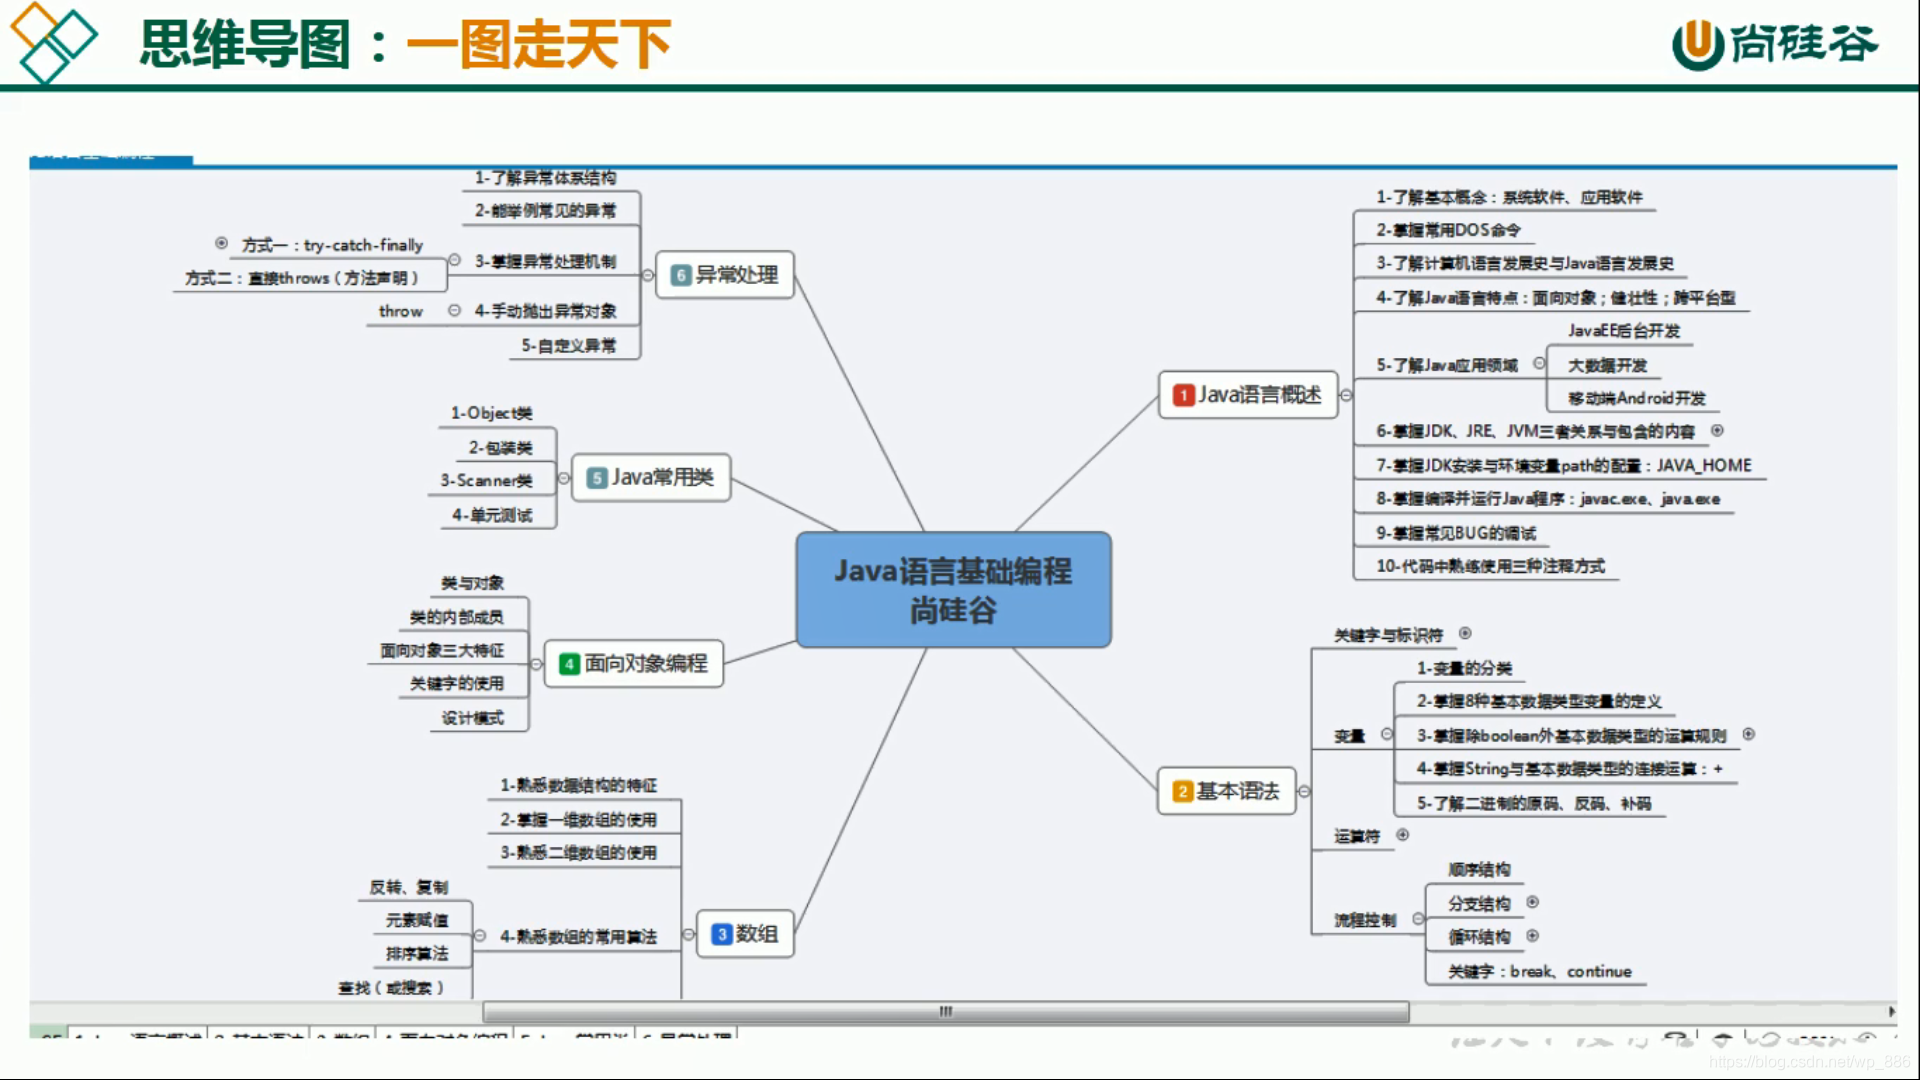This screenshot has width=1920, height=1080.
Task: Toggle the circle marker next to 循环结构
Action: [1532, 936]
